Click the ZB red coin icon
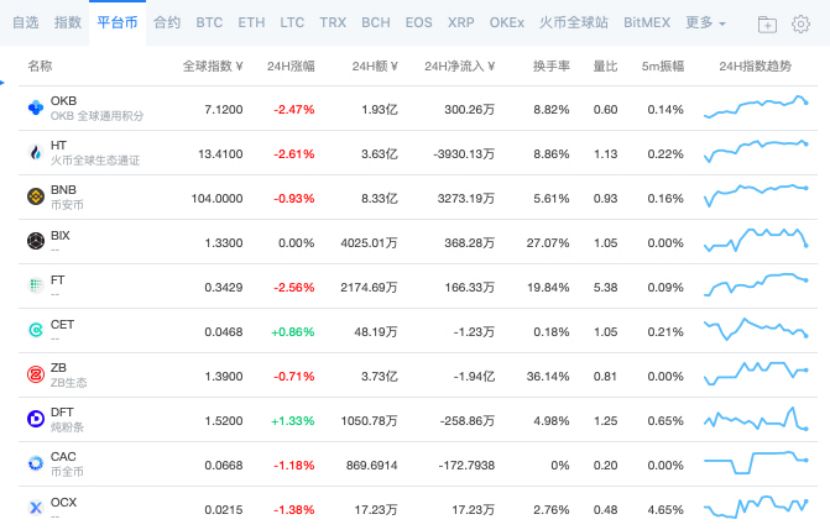Screen dimensions: 830x531 (35, 375)
